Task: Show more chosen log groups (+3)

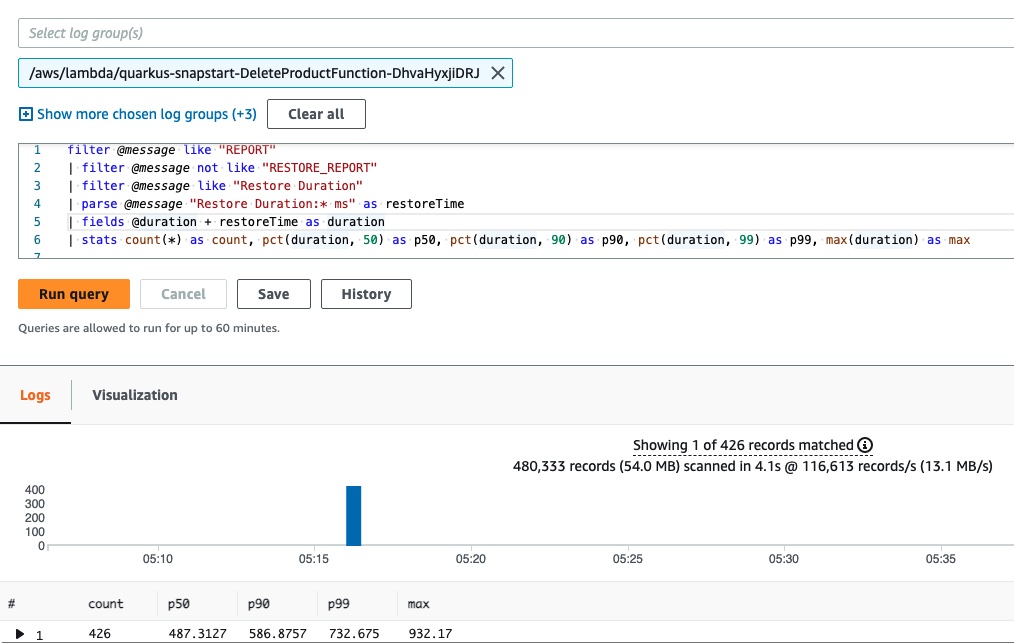Action: (x=147, y=114)
